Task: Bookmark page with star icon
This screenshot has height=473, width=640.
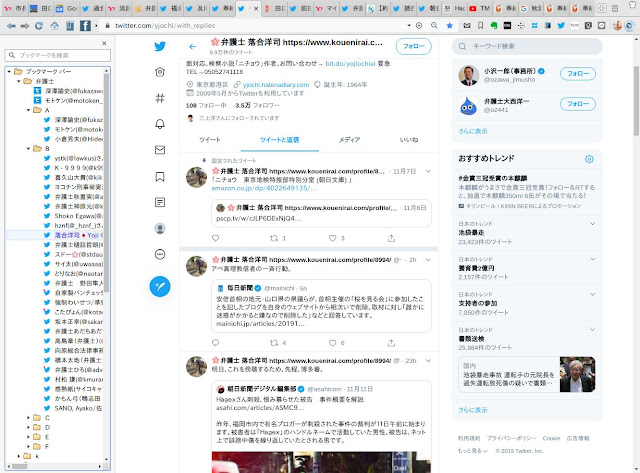Action: click(x=449, y=25)
